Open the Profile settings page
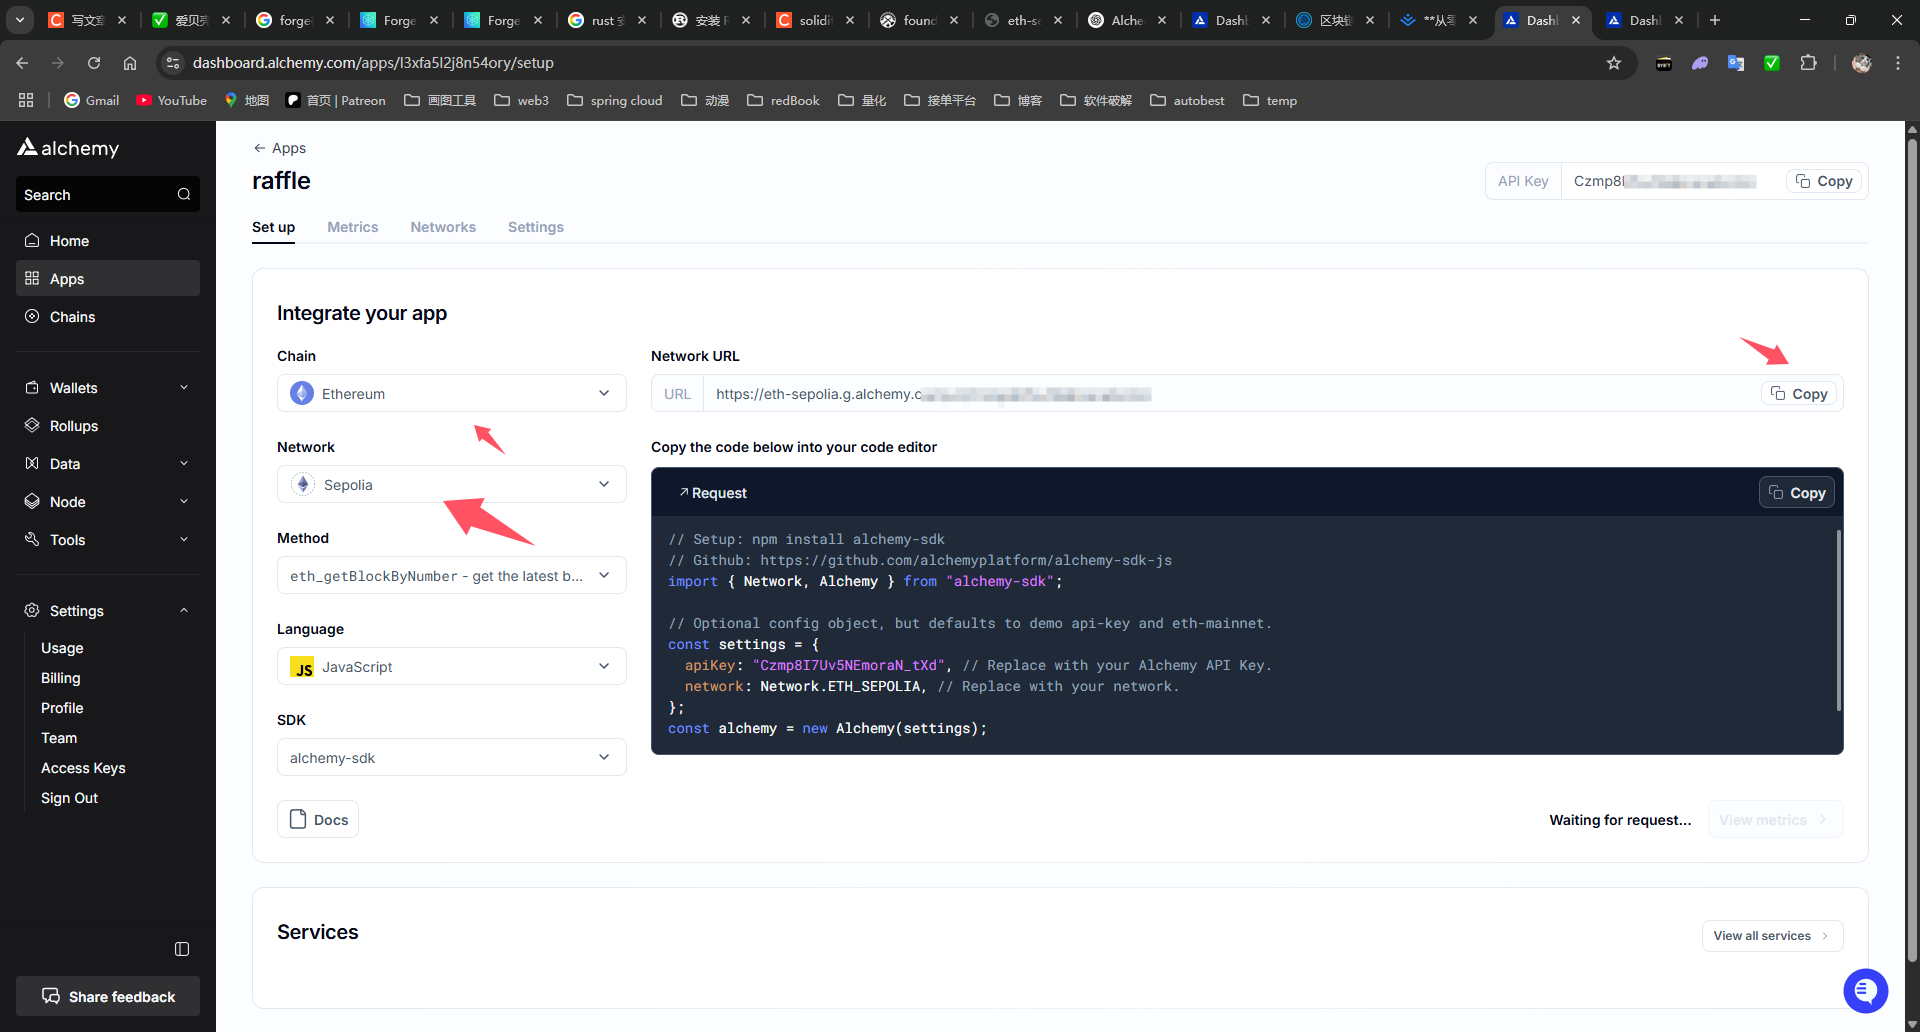The height and width of the screenshot is (1032, 1920). pos(62,708)
